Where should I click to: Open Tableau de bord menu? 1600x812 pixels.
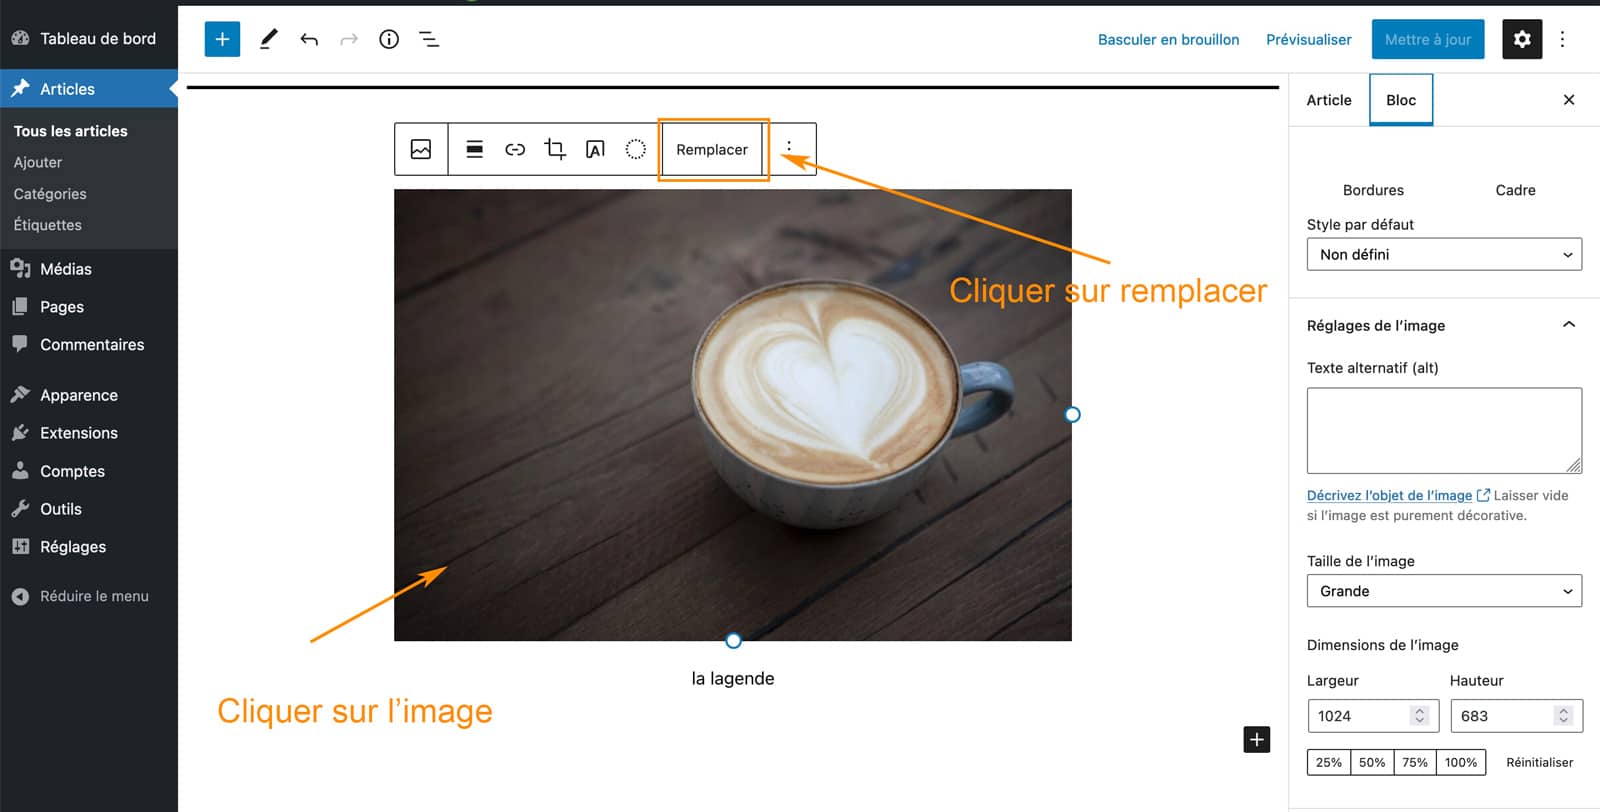pyautogui.click(x=88, y=38)
